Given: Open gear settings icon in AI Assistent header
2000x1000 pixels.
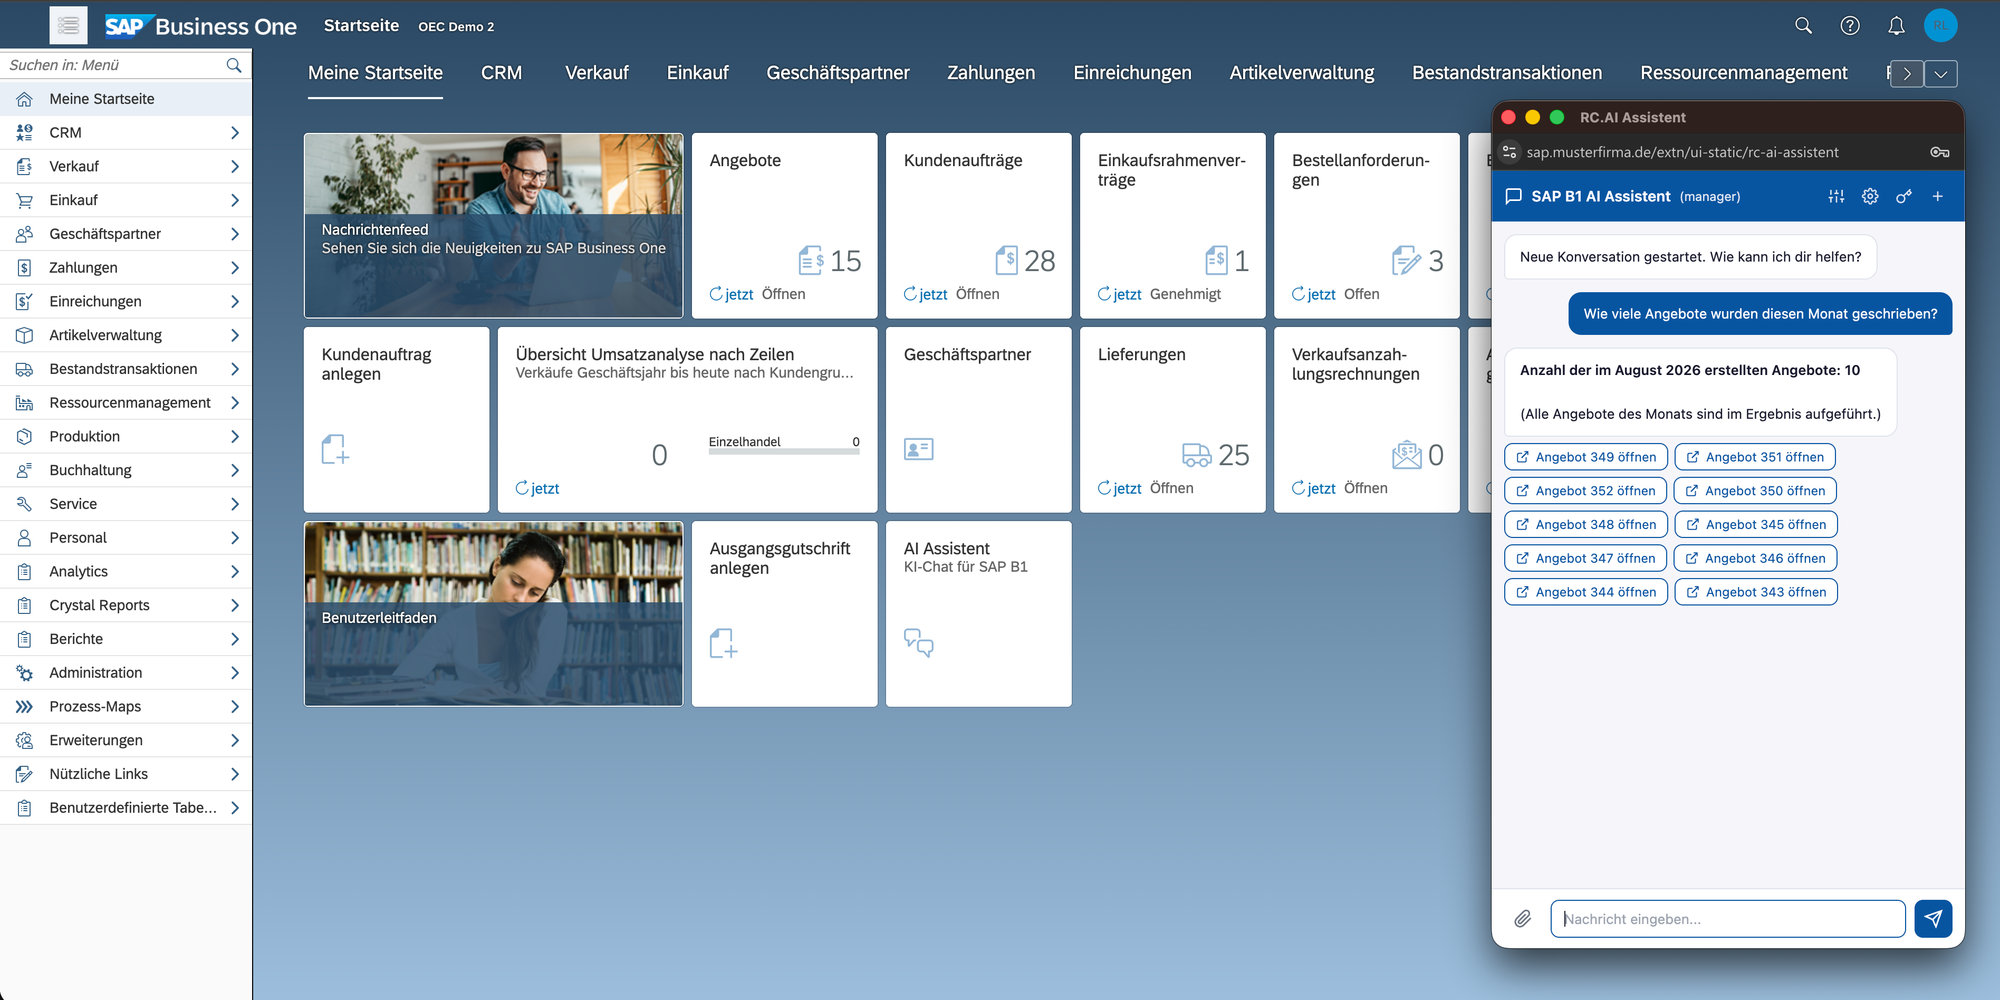Looking at the screenshot, I should 1870,197.
